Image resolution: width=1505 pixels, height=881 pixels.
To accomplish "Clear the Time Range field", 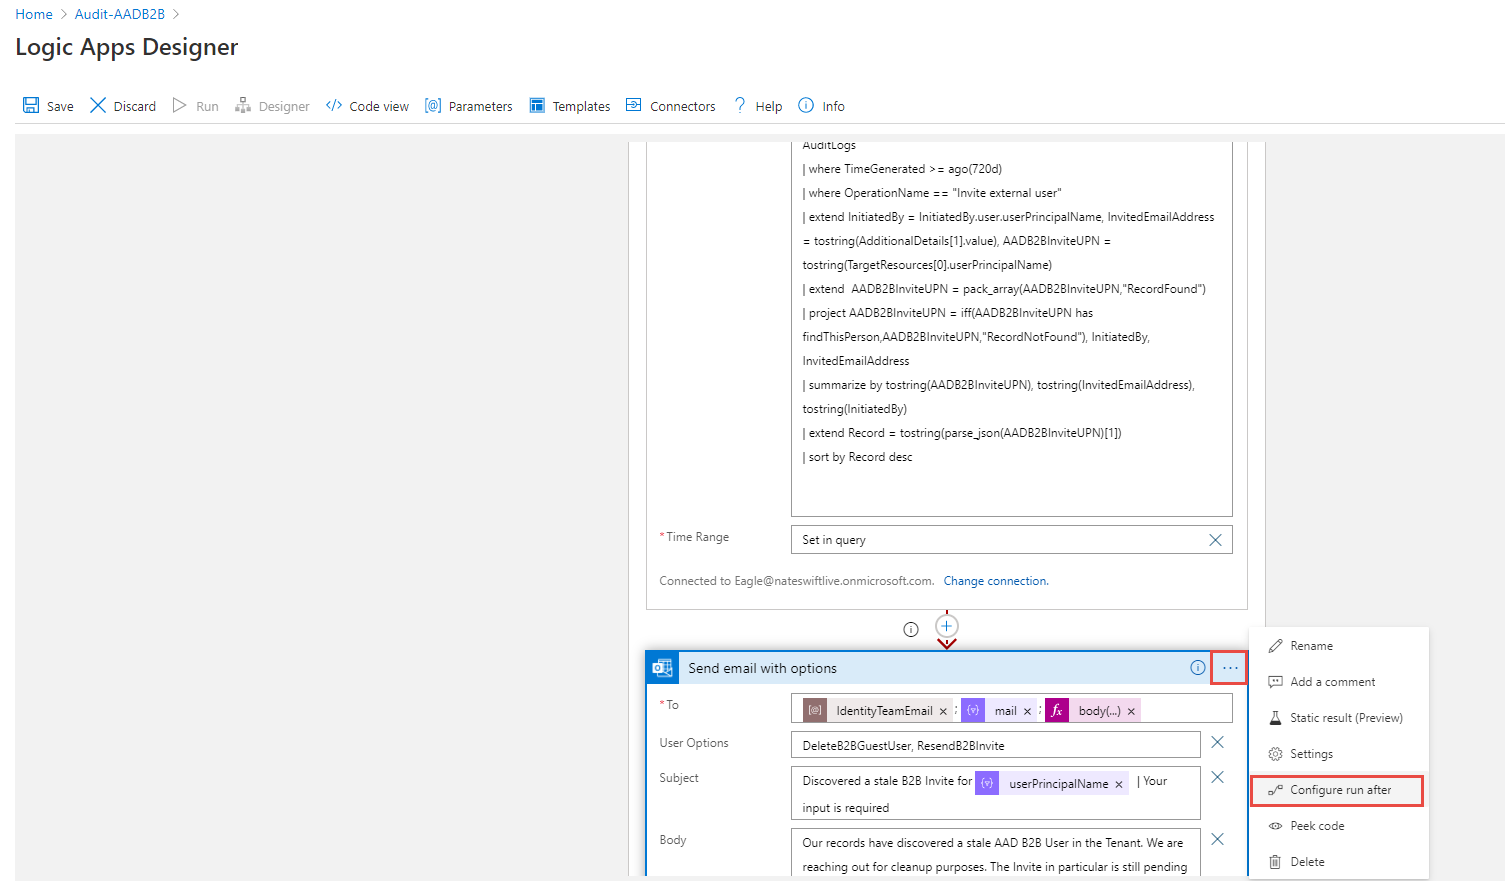I will click(1215, 540).
